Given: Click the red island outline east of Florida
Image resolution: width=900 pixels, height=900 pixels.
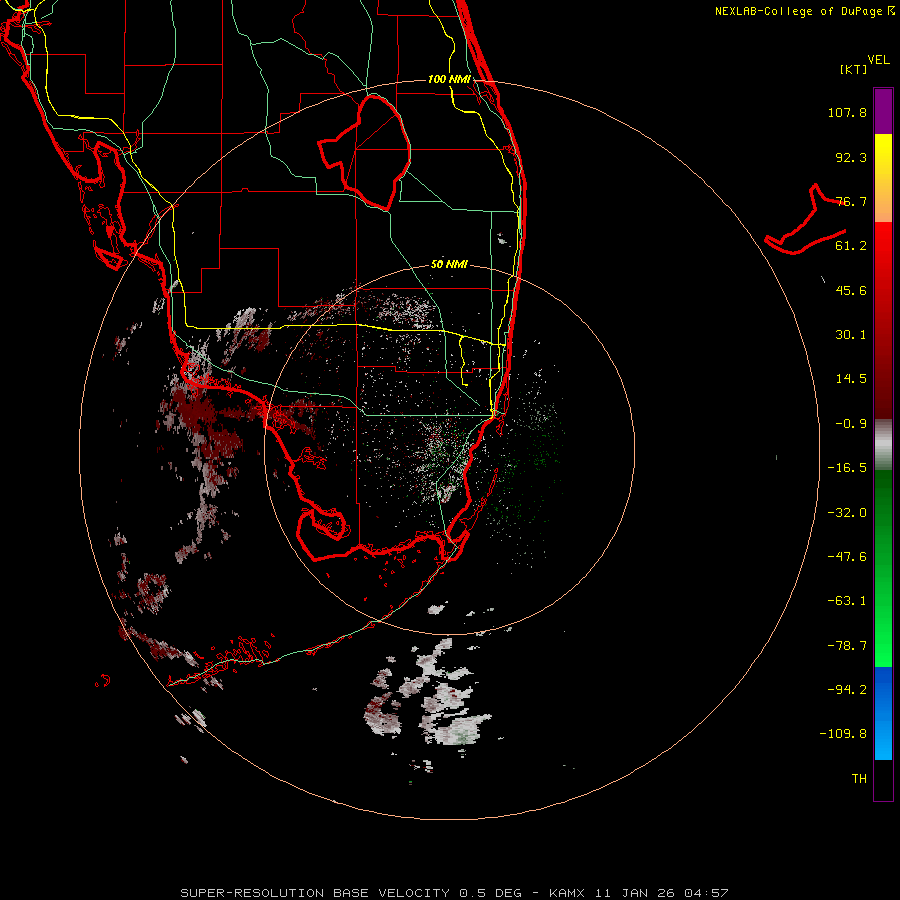Looking at the screenshot, I should click(806, 220).
